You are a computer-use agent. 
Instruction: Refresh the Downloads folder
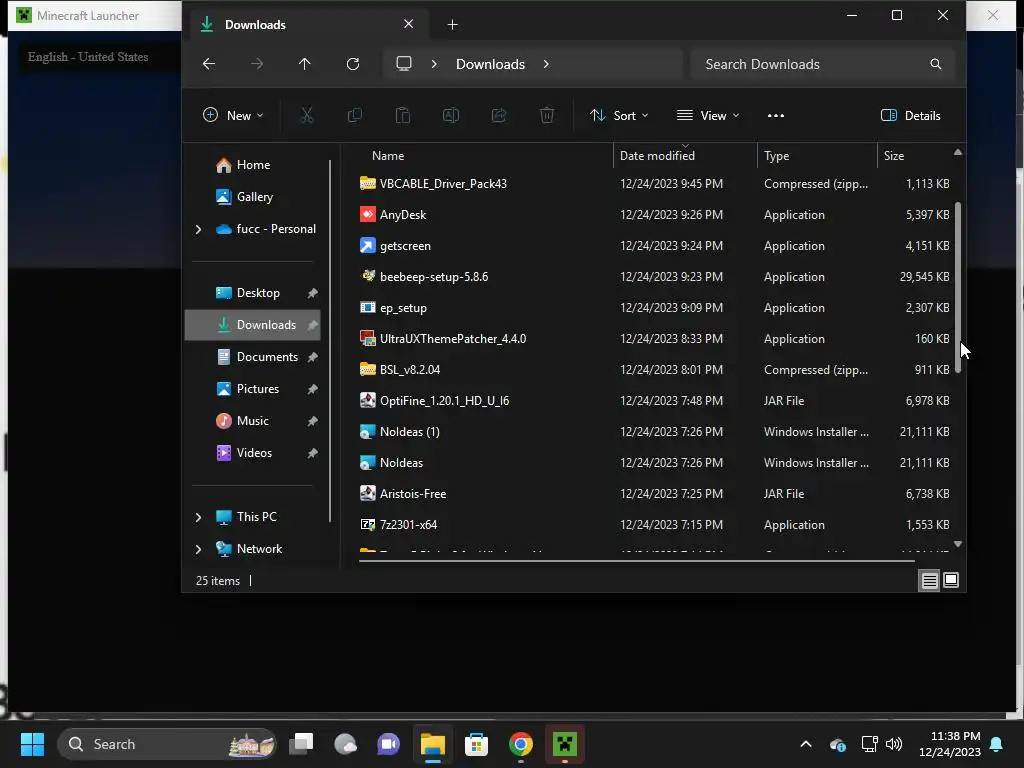click(x=353, y=64)
